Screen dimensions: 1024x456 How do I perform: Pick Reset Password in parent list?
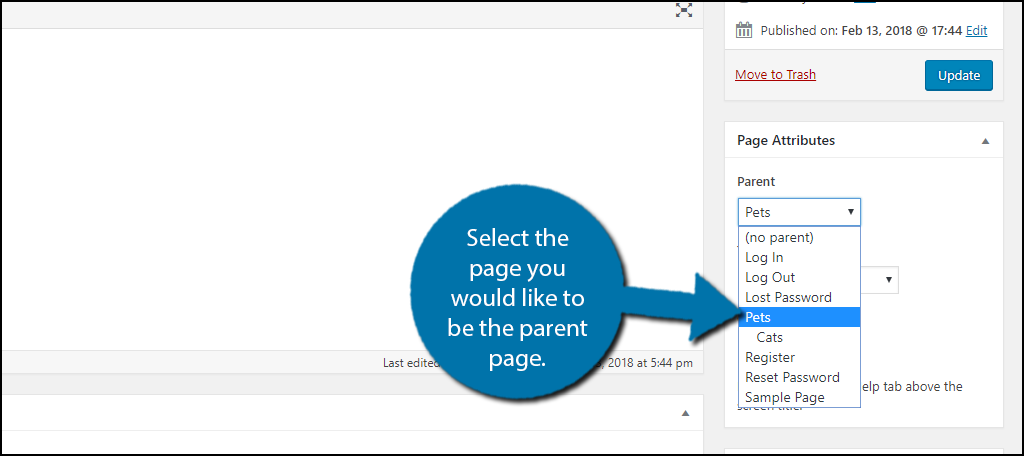point(799,377)
